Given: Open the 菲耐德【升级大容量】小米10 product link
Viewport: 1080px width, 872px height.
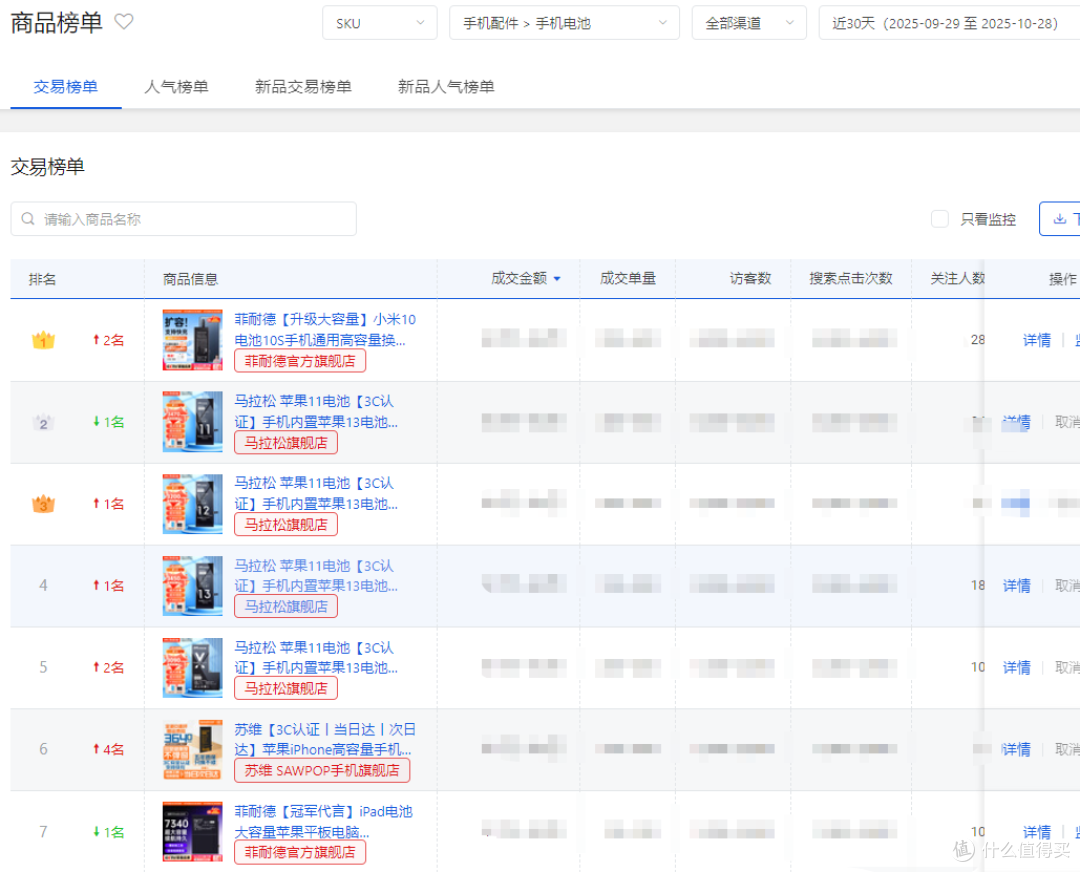Looking at the screenshot, I should click(x=325, y=329).
